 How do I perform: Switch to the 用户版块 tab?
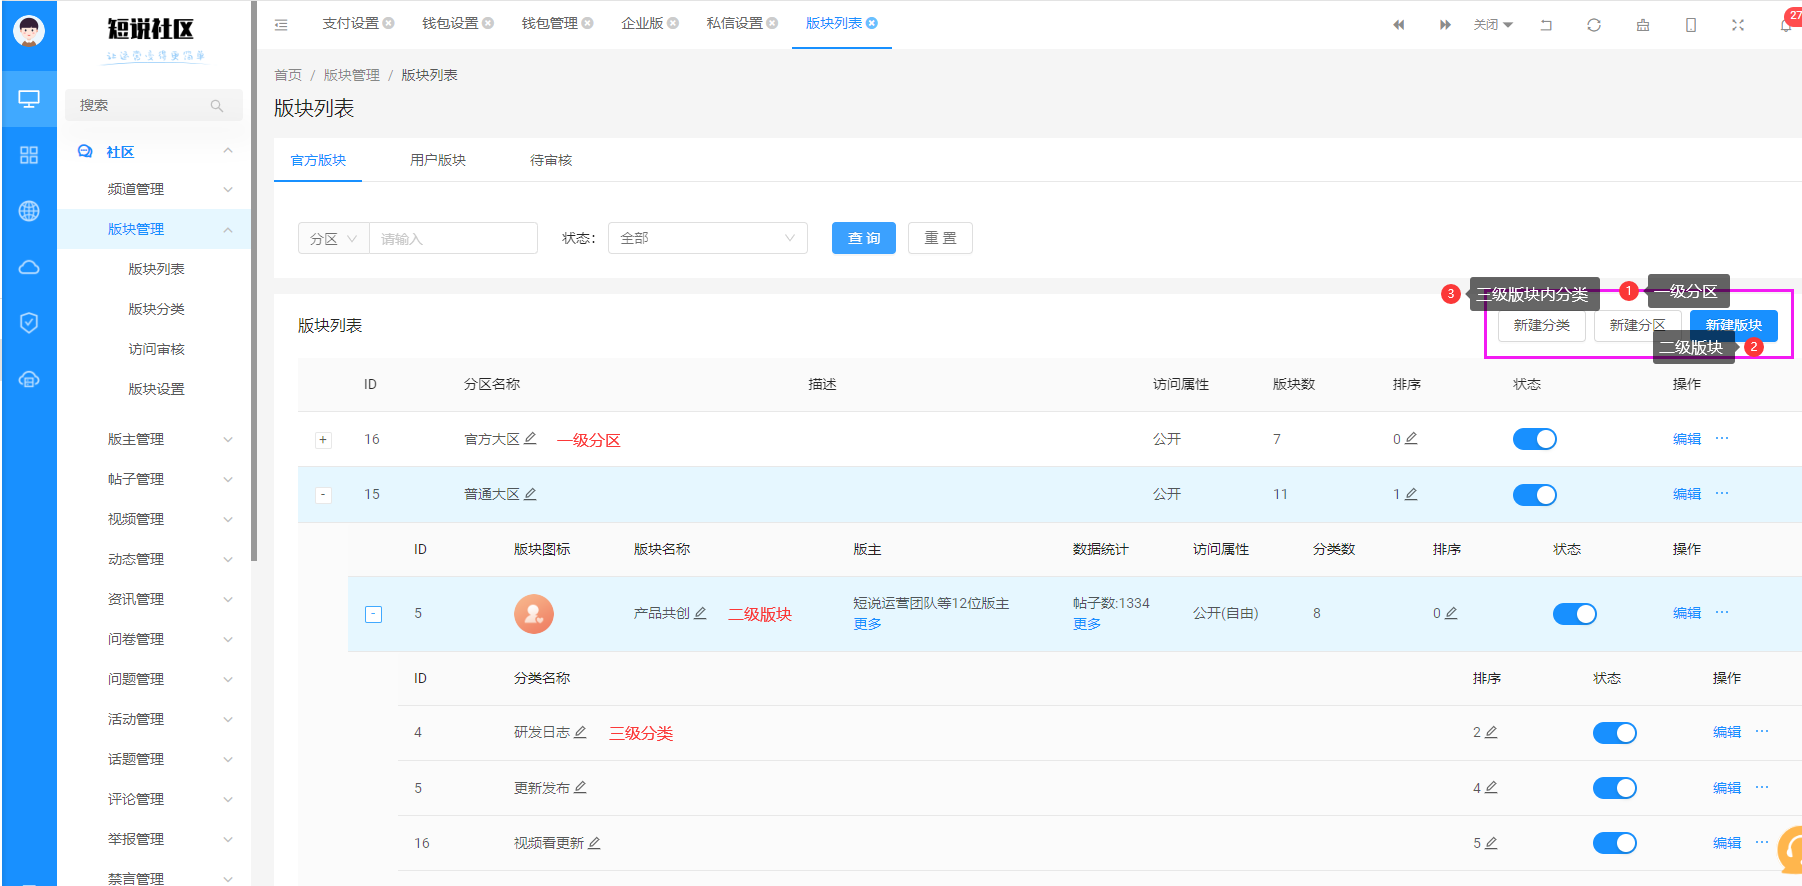(438, 160)
